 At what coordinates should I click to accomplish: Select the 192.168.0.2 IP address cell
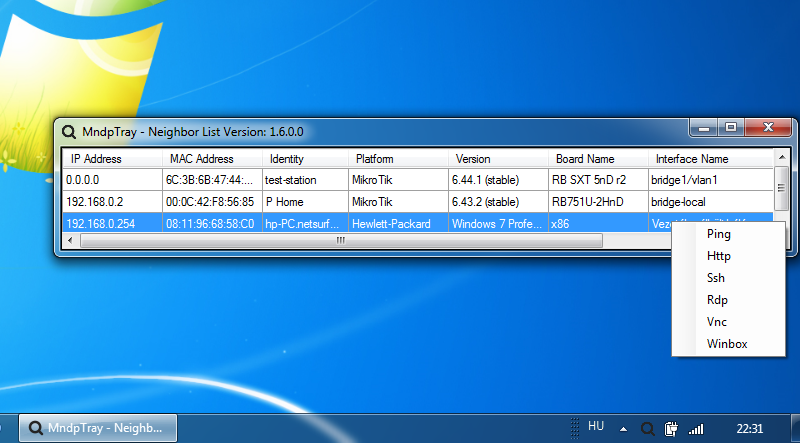(x=113, y=202)
